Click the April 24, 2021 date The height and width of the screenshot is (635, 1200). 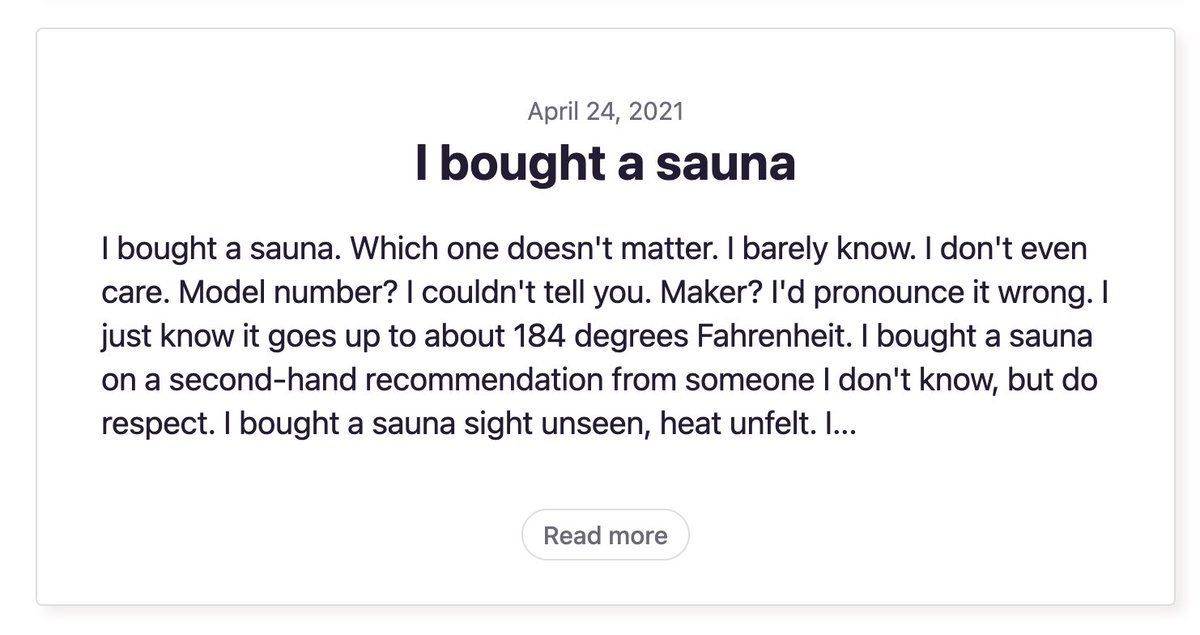pos(605,111)
